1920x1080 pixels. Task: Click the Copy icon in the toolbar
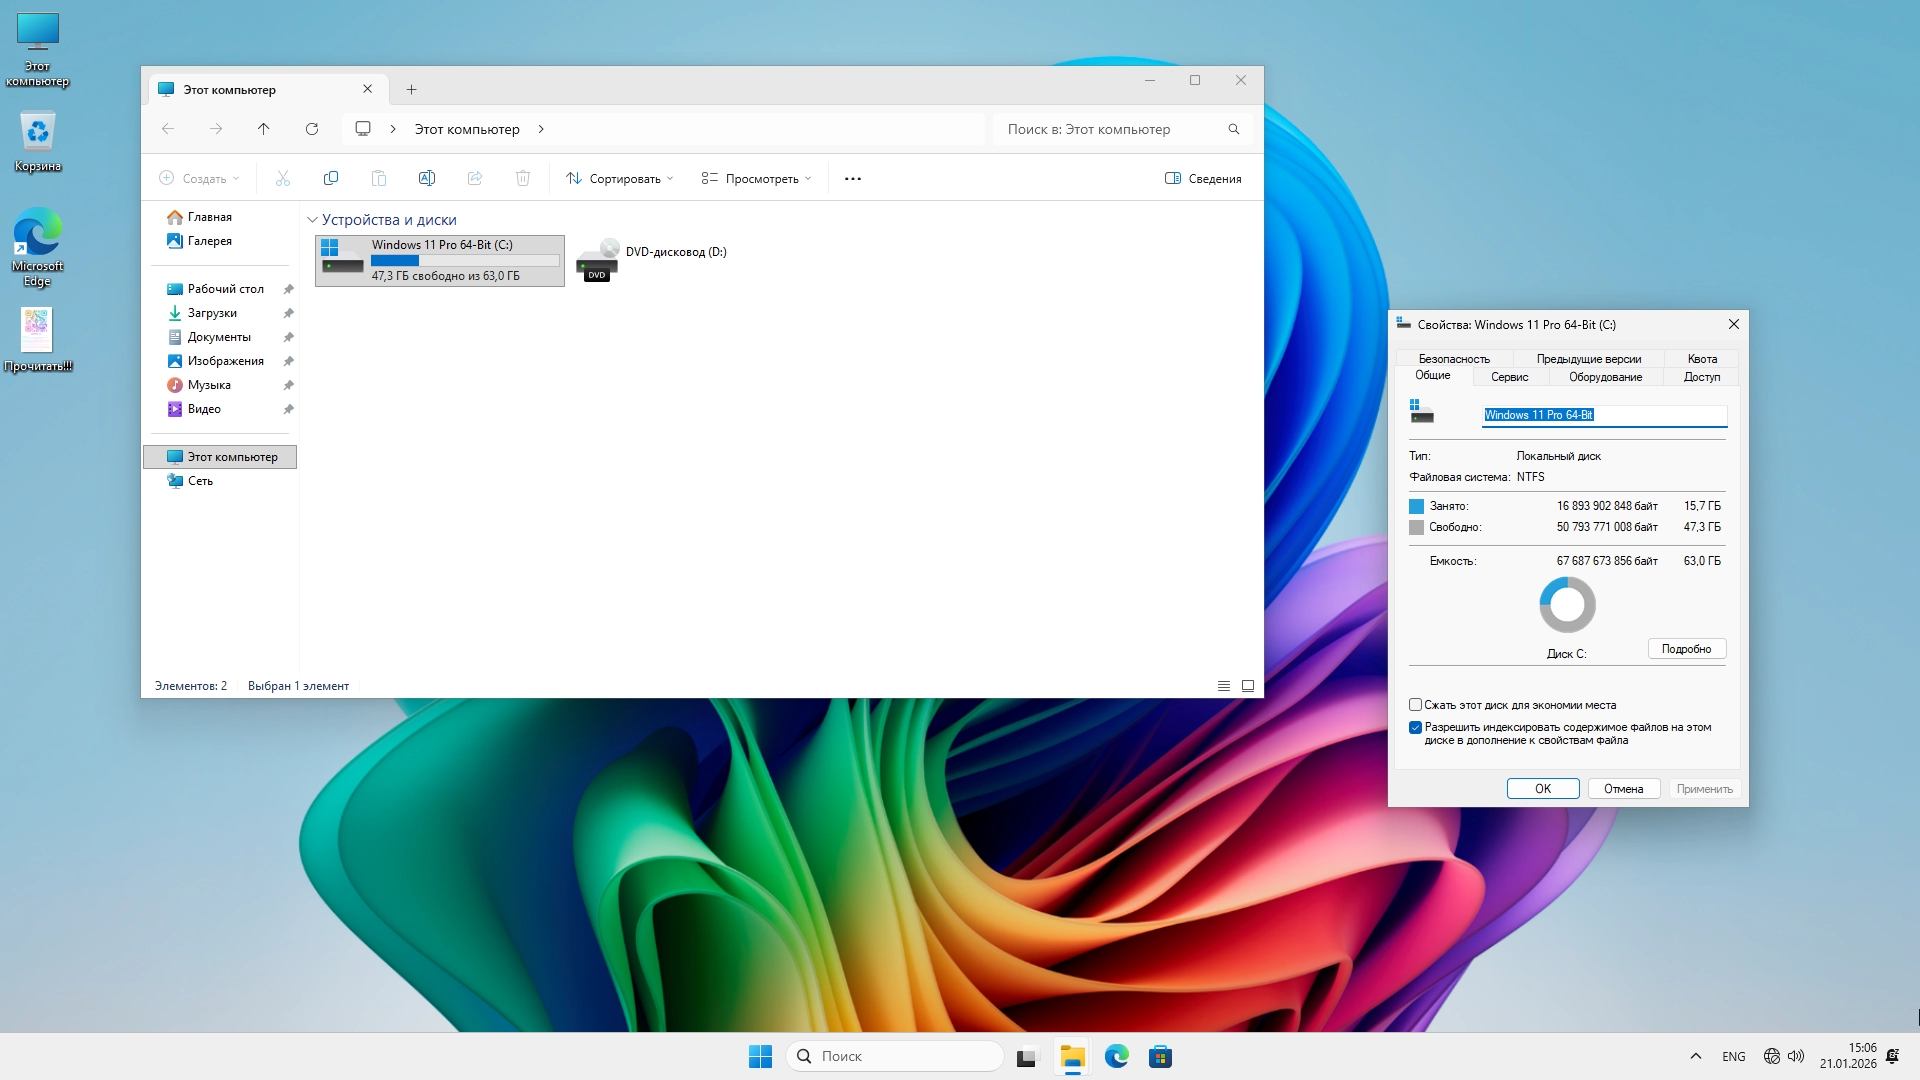(331, 178)
